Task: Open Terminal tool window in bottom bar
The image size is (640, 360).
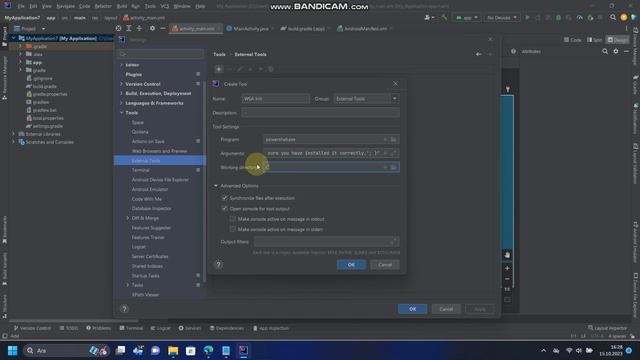Action: (x=131, y=328)
